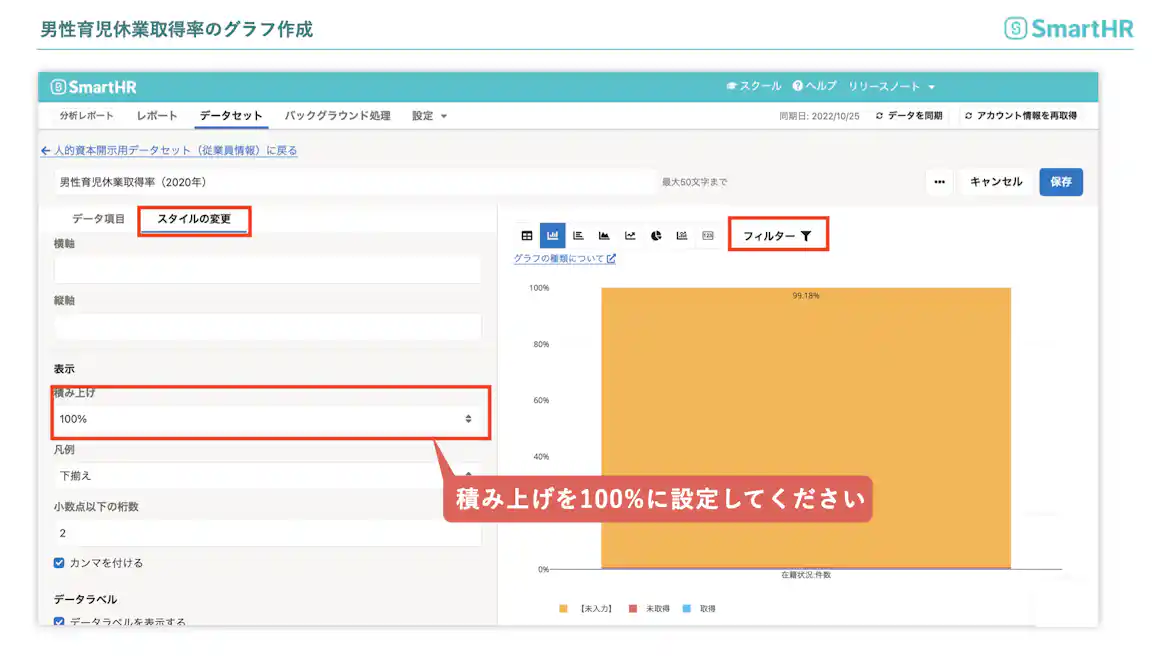Click the orange 【未入力】 legend swatch
Viewport: 1170px width, 658px height.
click(x=563, y=606)
